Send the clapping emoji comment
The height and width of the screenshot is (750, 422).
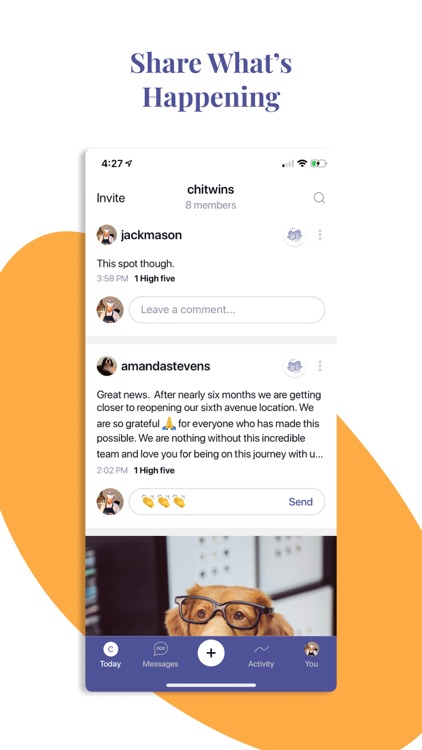point(300,502)
